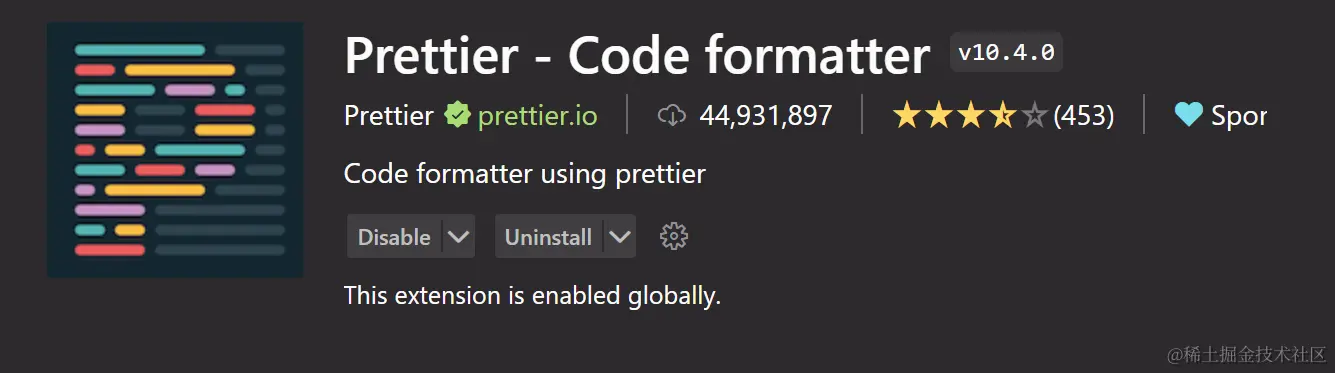
Task: Click the first gold rating star
Action: click(906, 116)
